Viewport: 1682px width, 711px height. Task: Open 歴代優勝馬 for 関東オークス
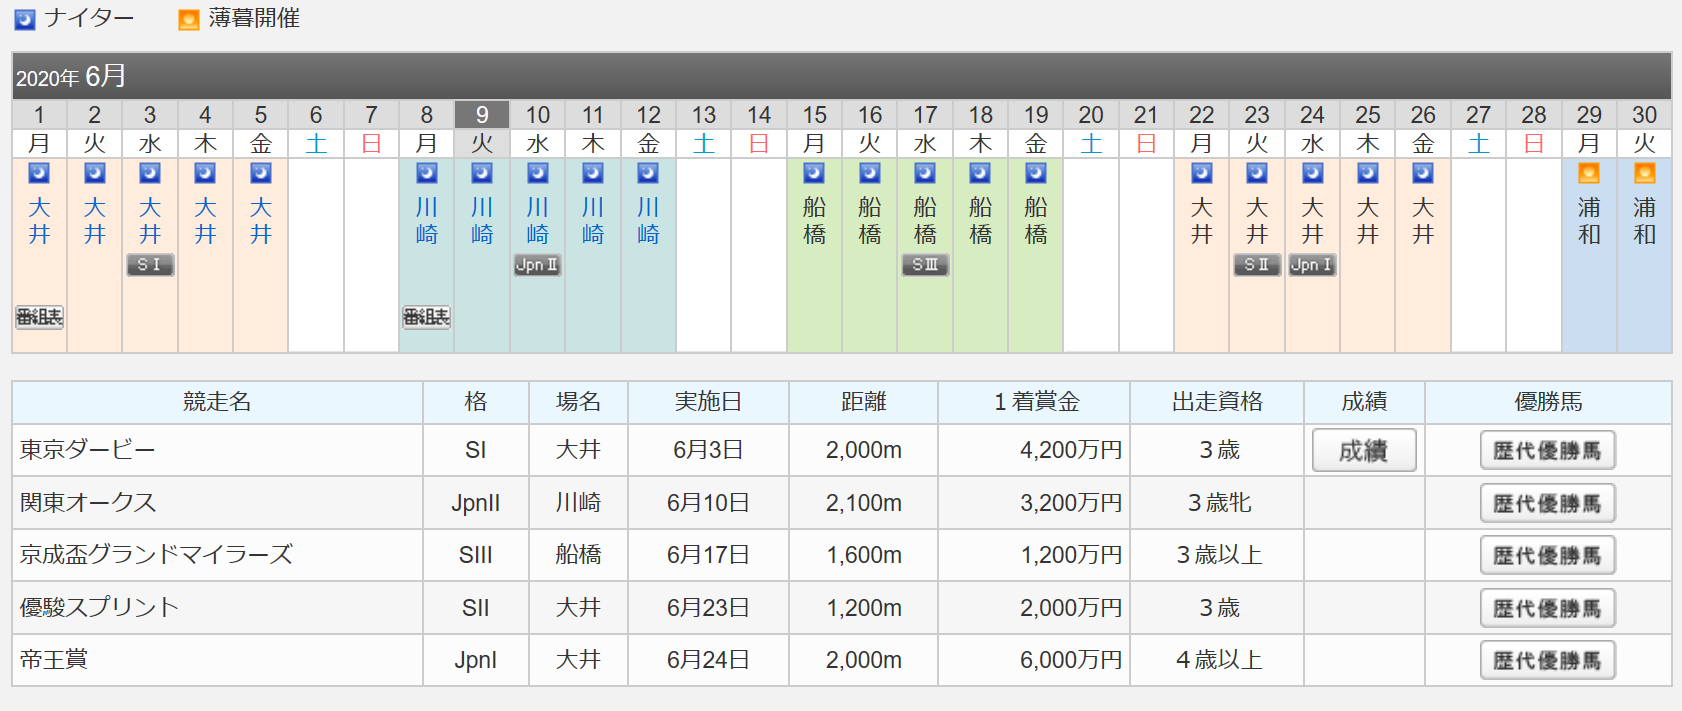[x=1548, y=503]
